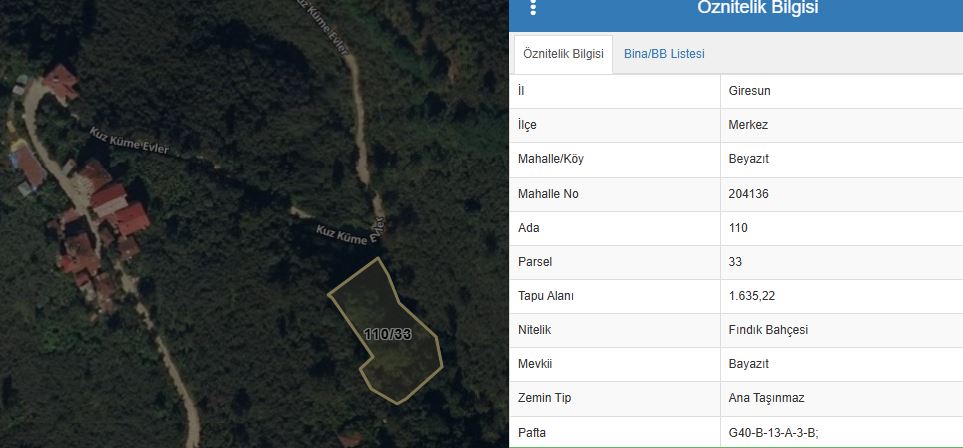963x448 pixels.
Task: Click the Merkez value for İlçe
Action: pyautogui.click(x=748, y=125)
